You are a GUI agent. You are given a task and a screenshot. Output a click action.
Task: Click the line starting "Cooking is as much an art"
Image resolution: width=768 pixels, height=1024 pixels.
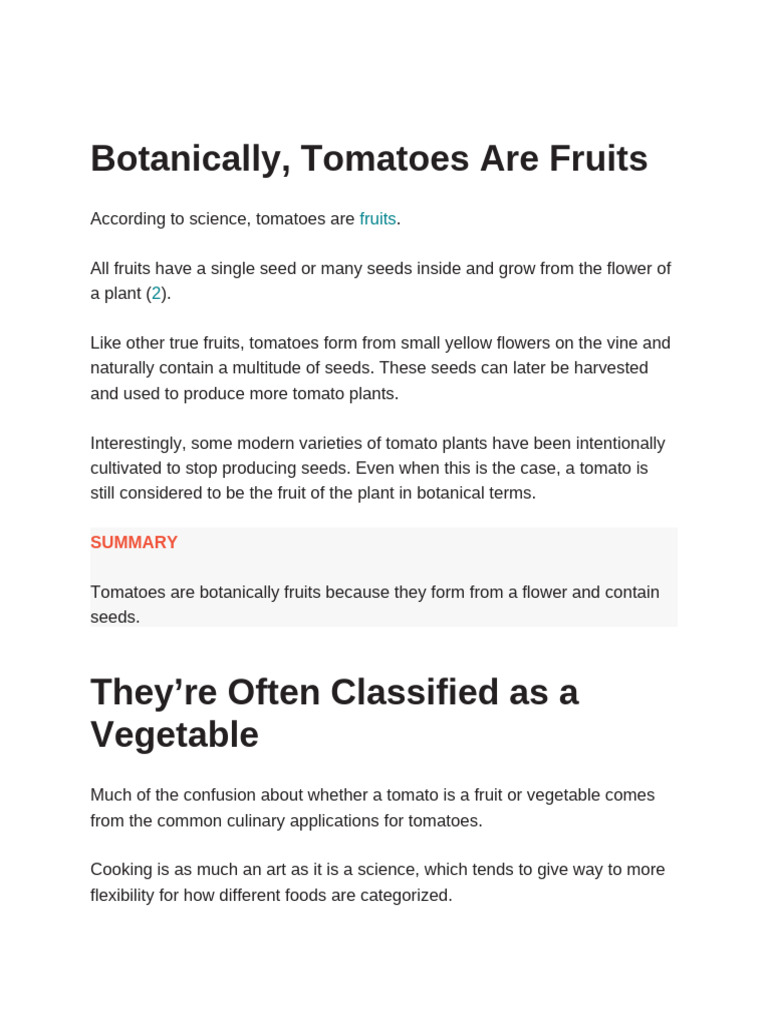377,870
